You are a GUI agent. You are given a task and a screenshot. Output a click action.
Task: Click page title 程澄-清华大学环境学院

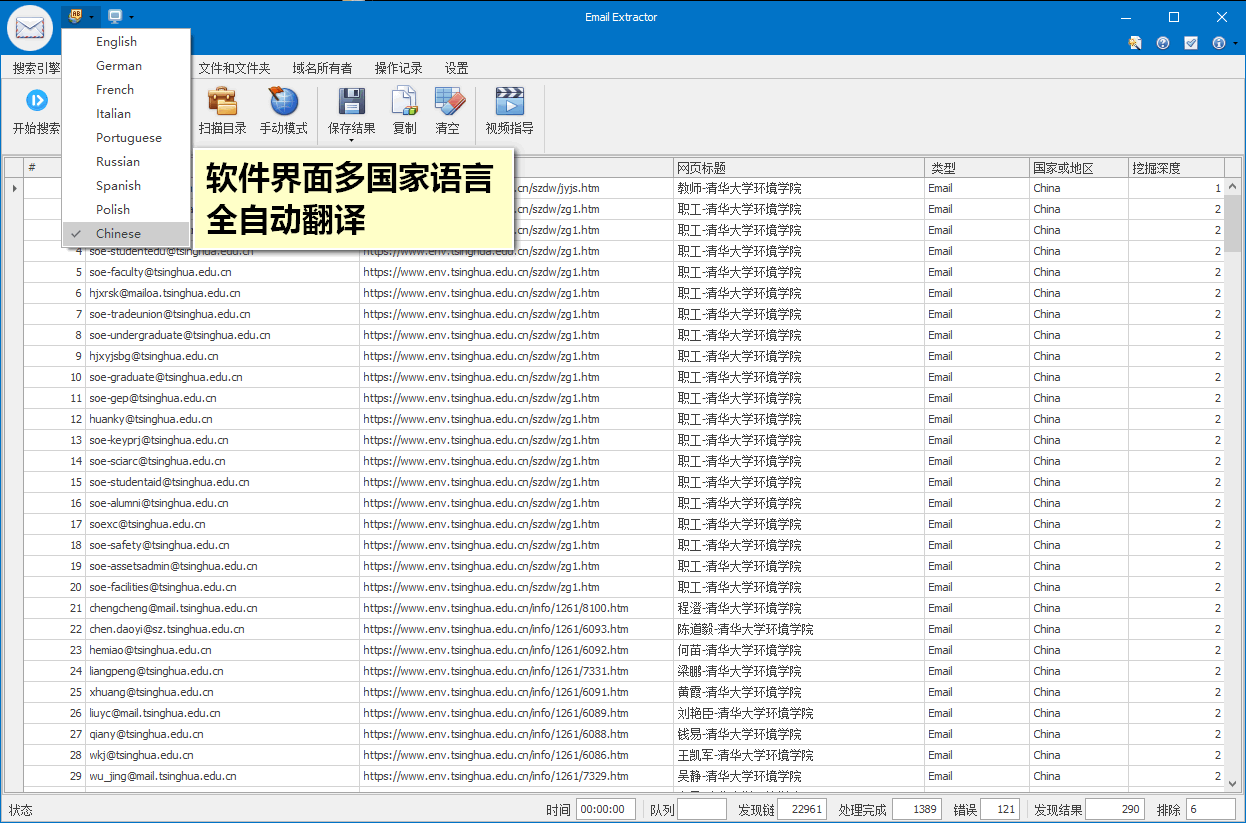[739, 608]
